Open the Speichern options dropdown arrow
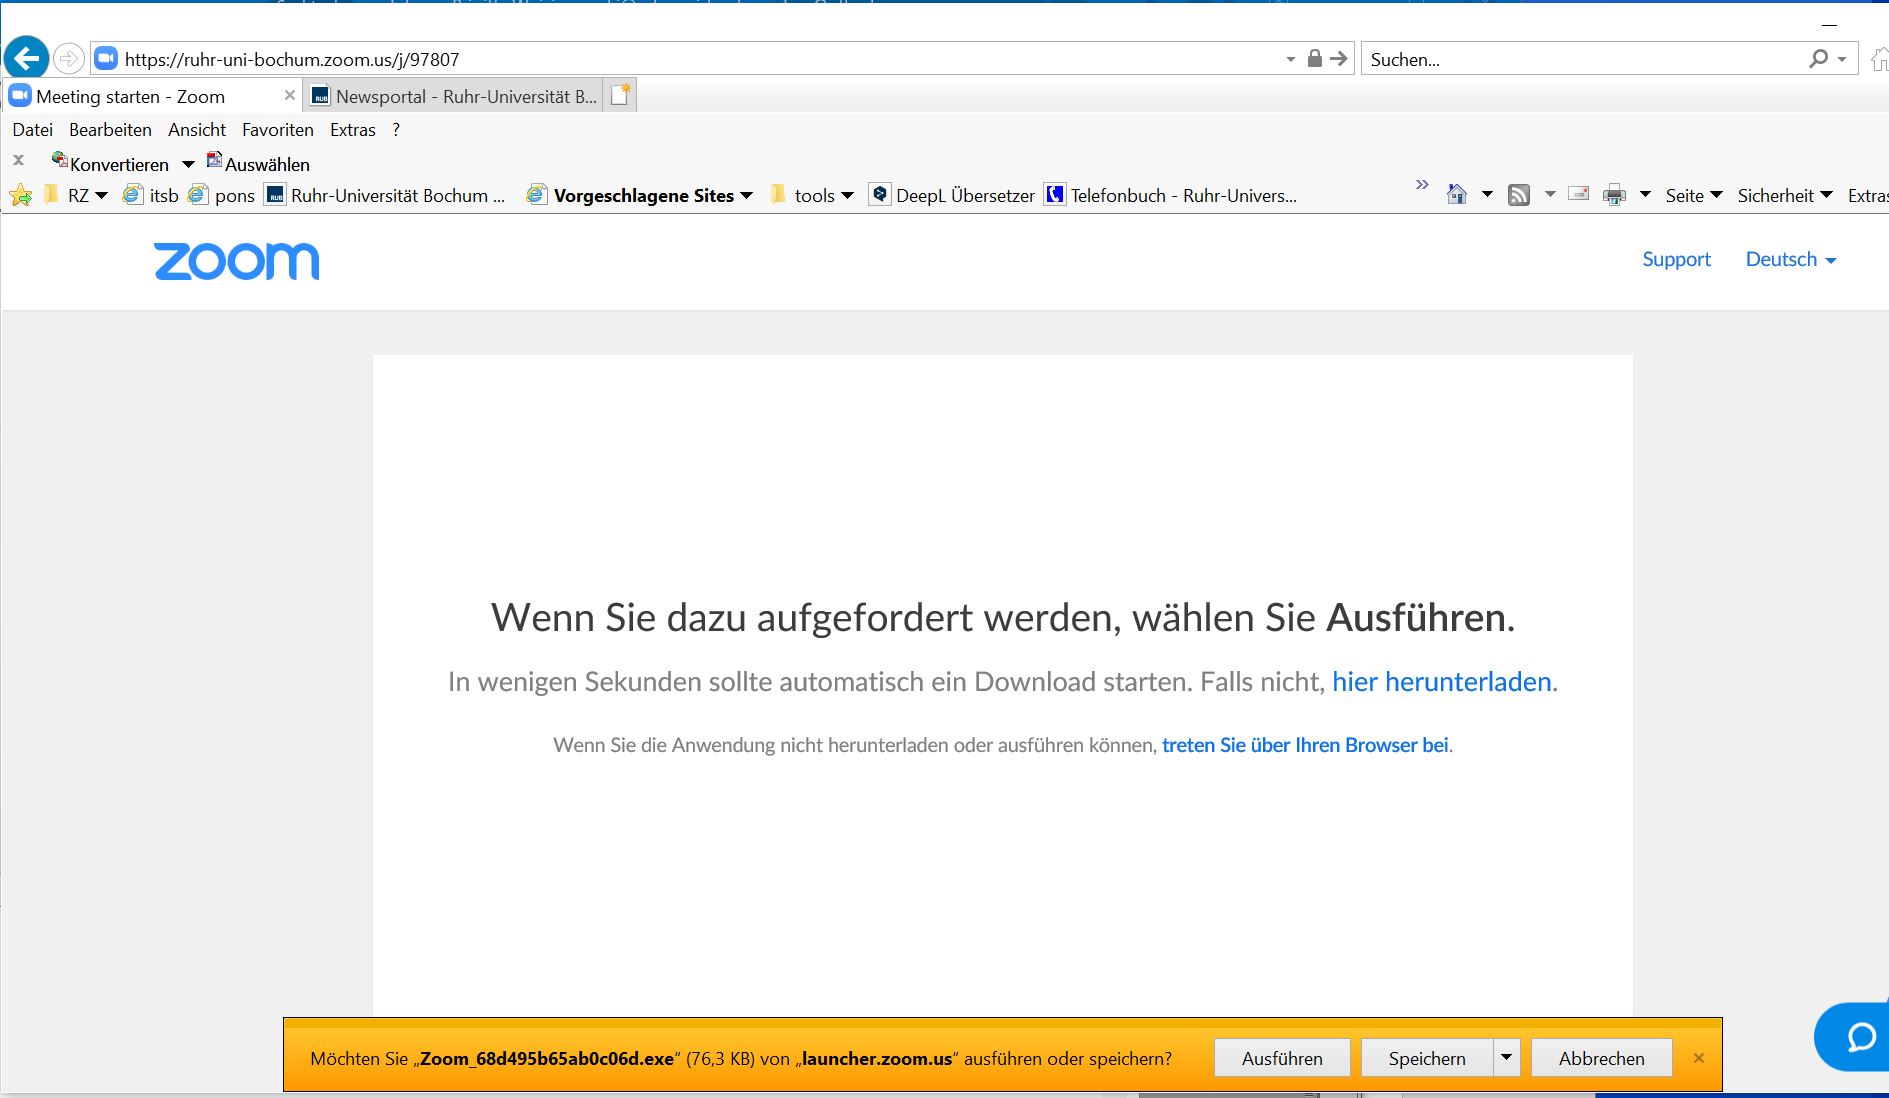This screenshot has width=1889, height=1098. 1506,1057
